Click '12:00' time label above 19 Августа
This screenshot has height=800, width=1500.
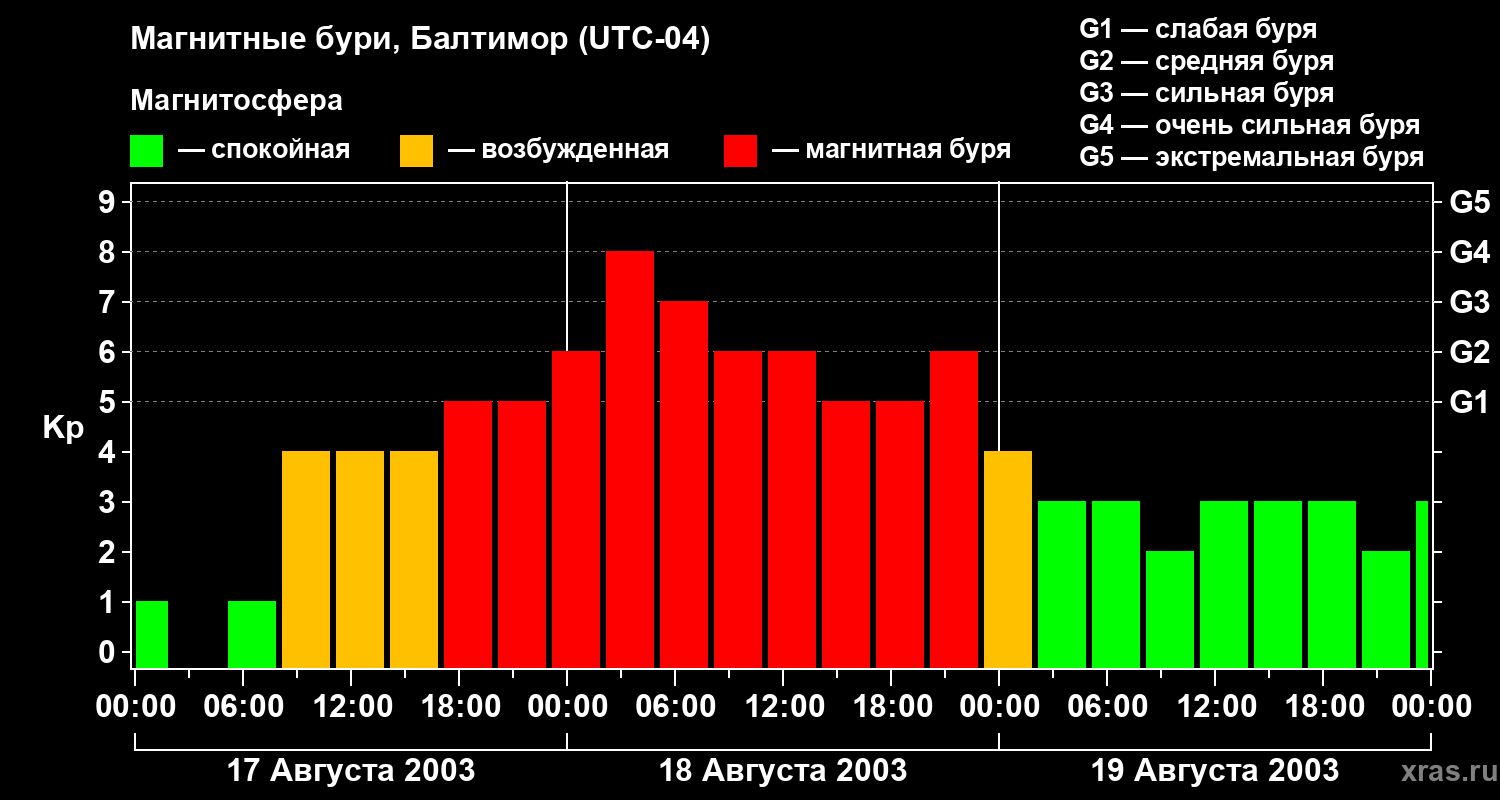tap(1215, 707)
